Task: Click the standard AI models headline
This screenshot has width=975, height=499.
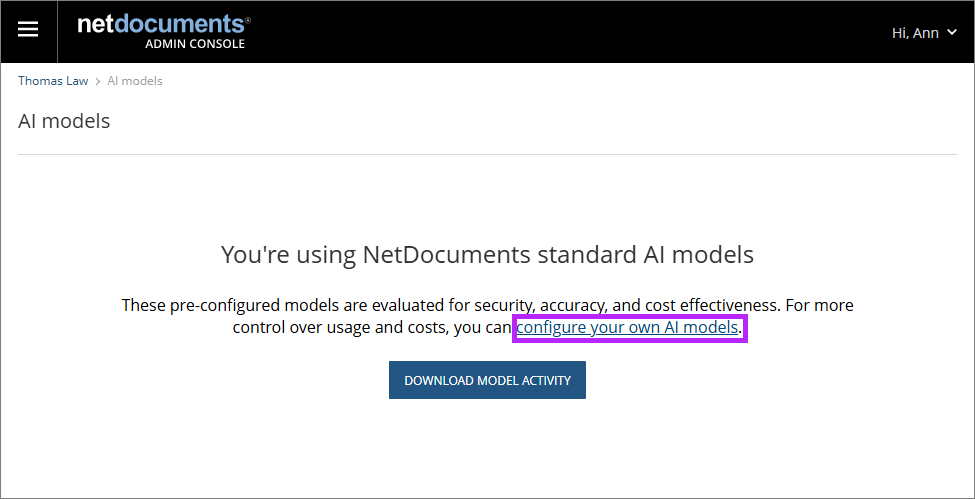Action: pos(487,255)
